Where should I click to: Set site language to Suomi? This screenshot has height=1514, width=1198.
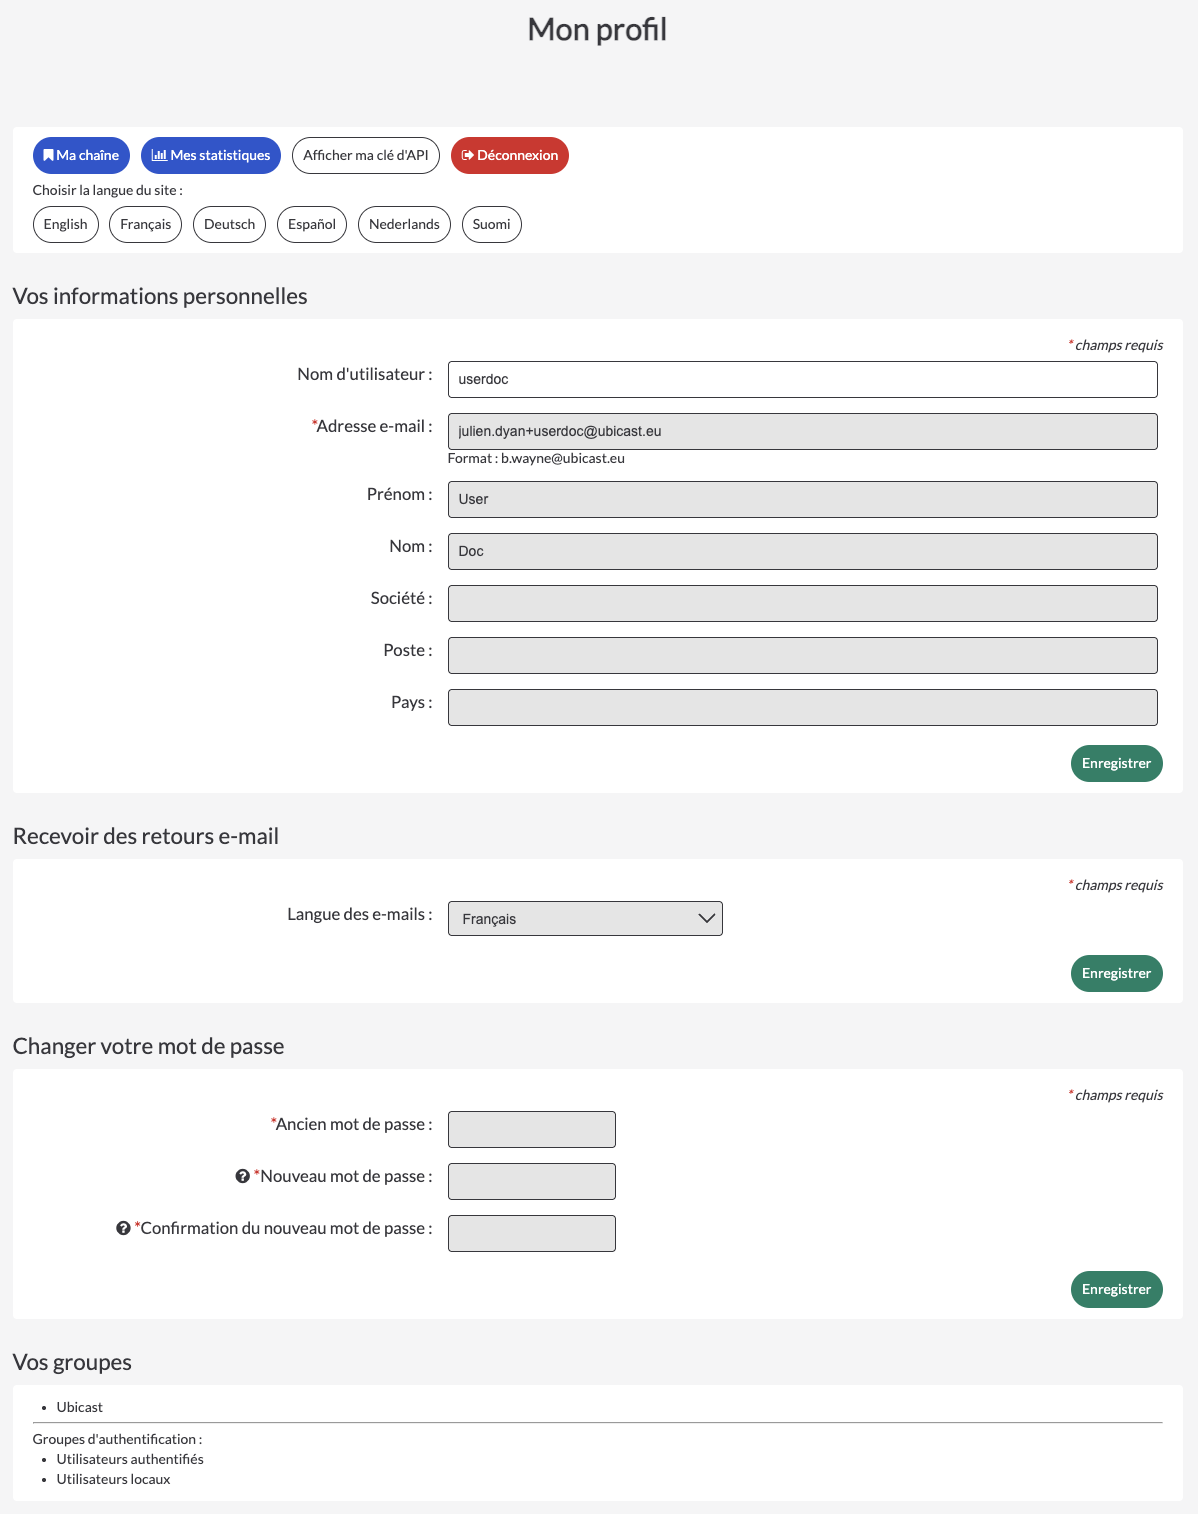click(492, 224)
